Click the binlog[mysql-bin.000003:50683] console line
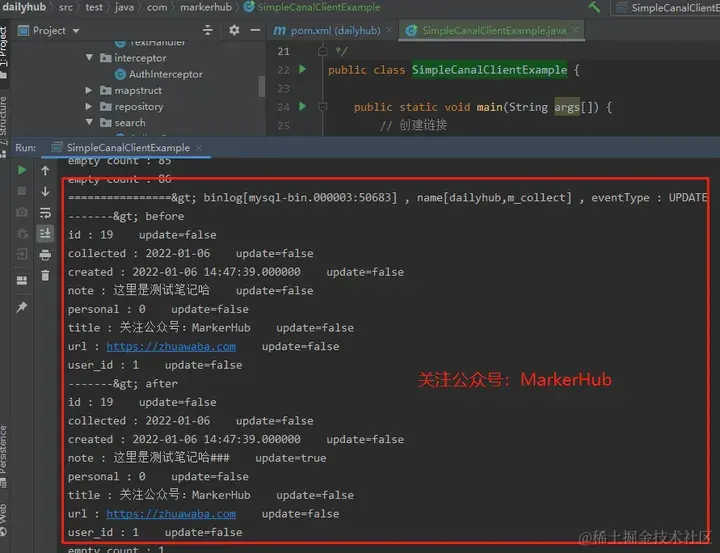 tap(388, 198)
